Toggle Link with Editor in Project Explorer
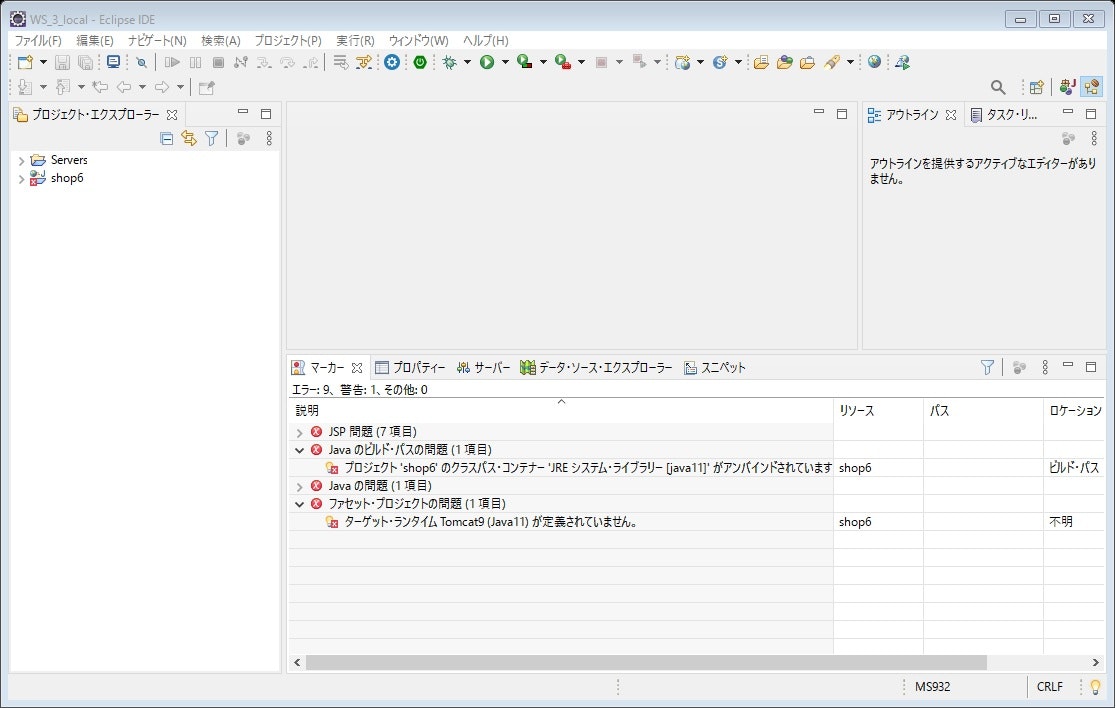1116x708 pixels. click(189, 138)
